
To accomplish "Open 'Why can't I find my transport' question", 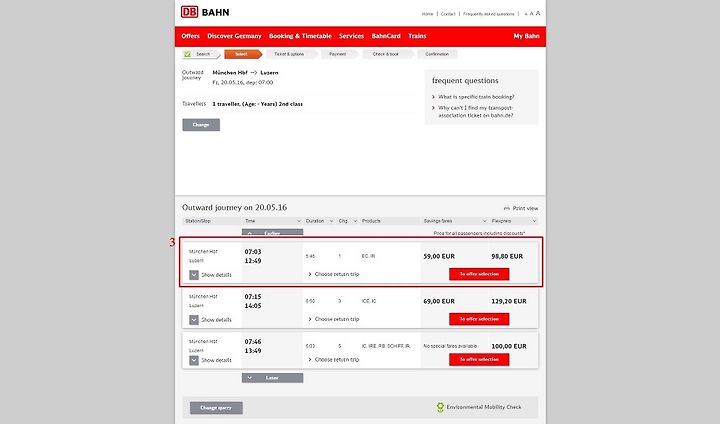I will 476,112.
